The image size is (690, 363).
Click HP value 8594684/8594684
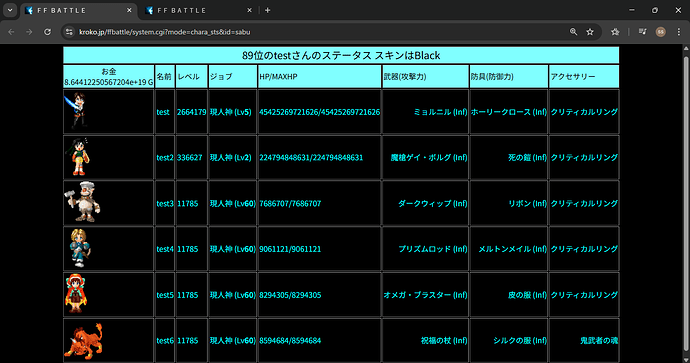click(x=290, y=341)
